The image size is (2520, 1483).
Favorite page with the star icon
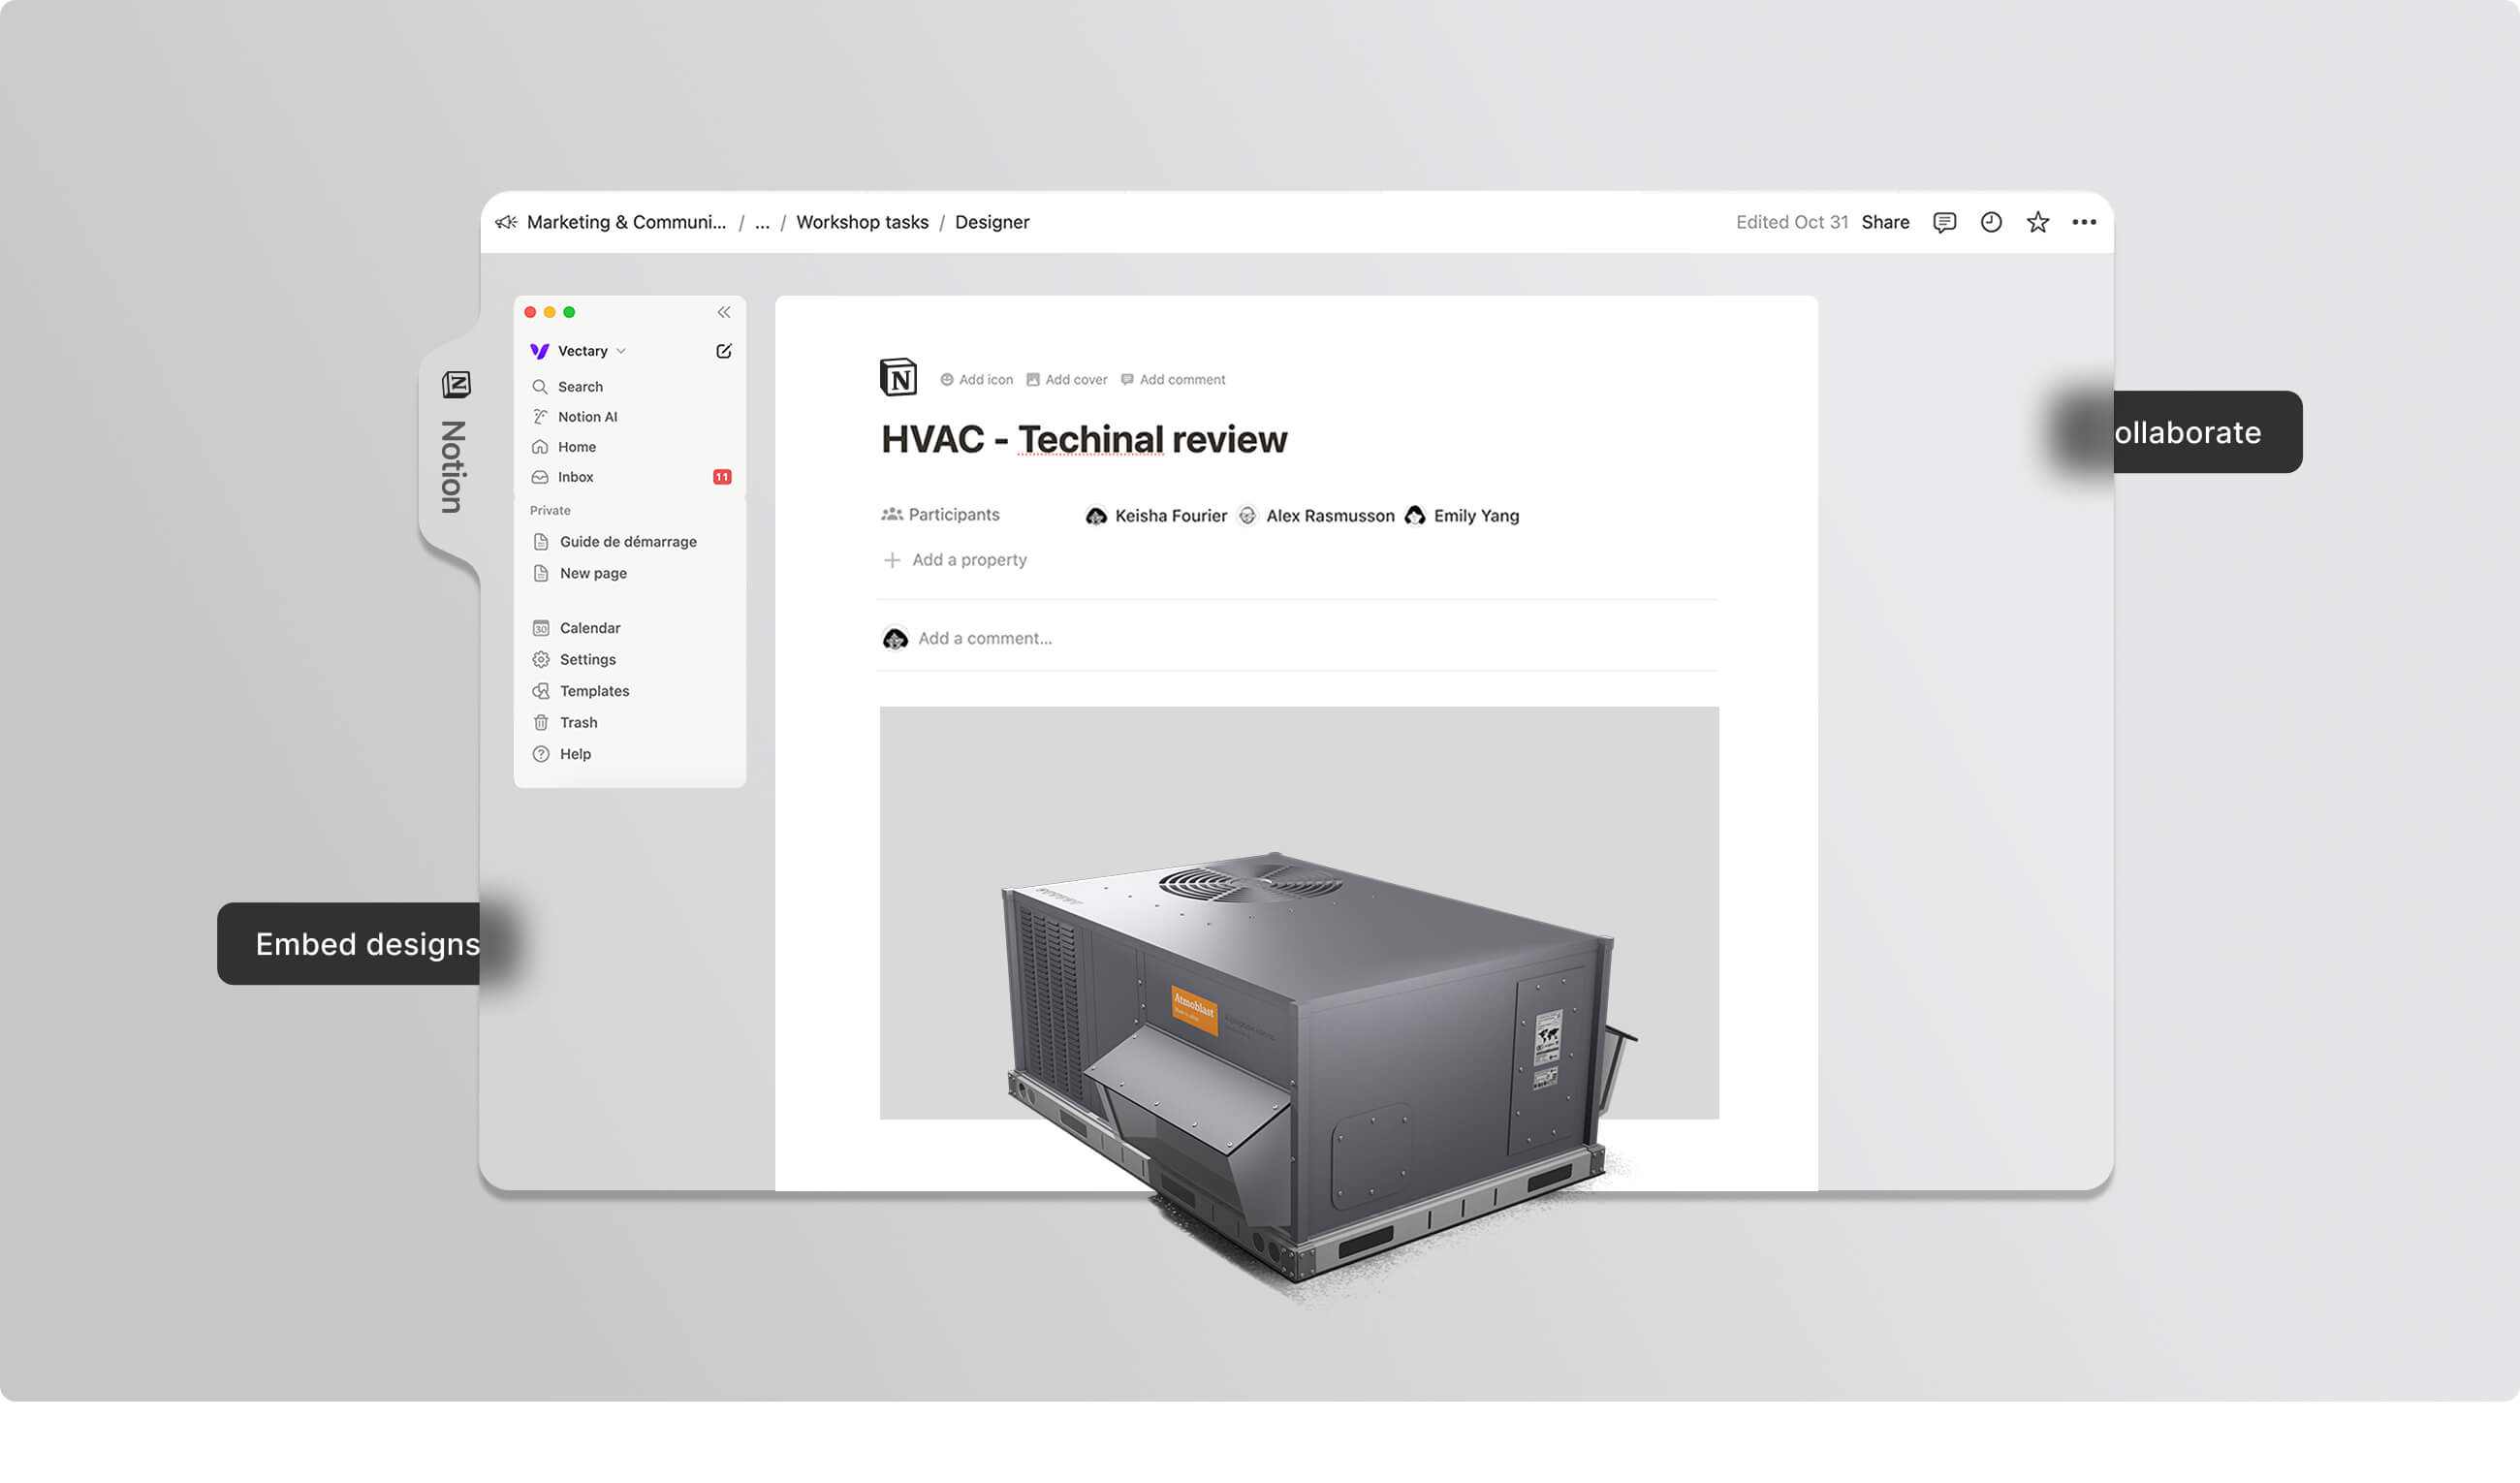(2037, 222)
